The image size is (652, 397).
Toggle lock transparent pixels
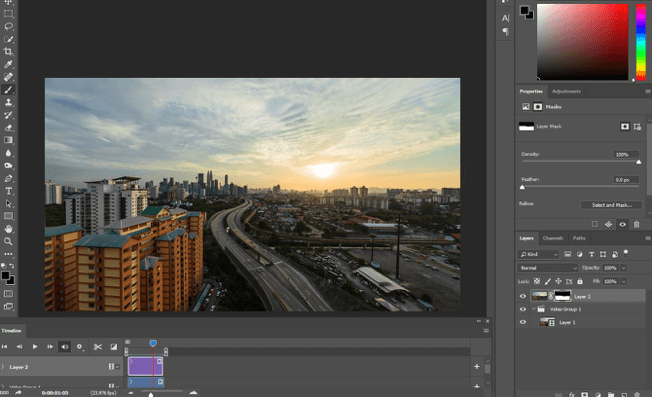point(537,281)
